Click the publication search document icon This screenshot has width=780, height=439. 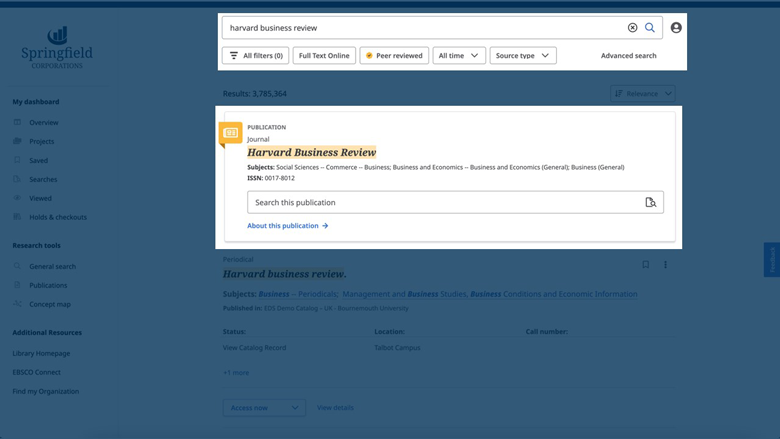(650, 202)
